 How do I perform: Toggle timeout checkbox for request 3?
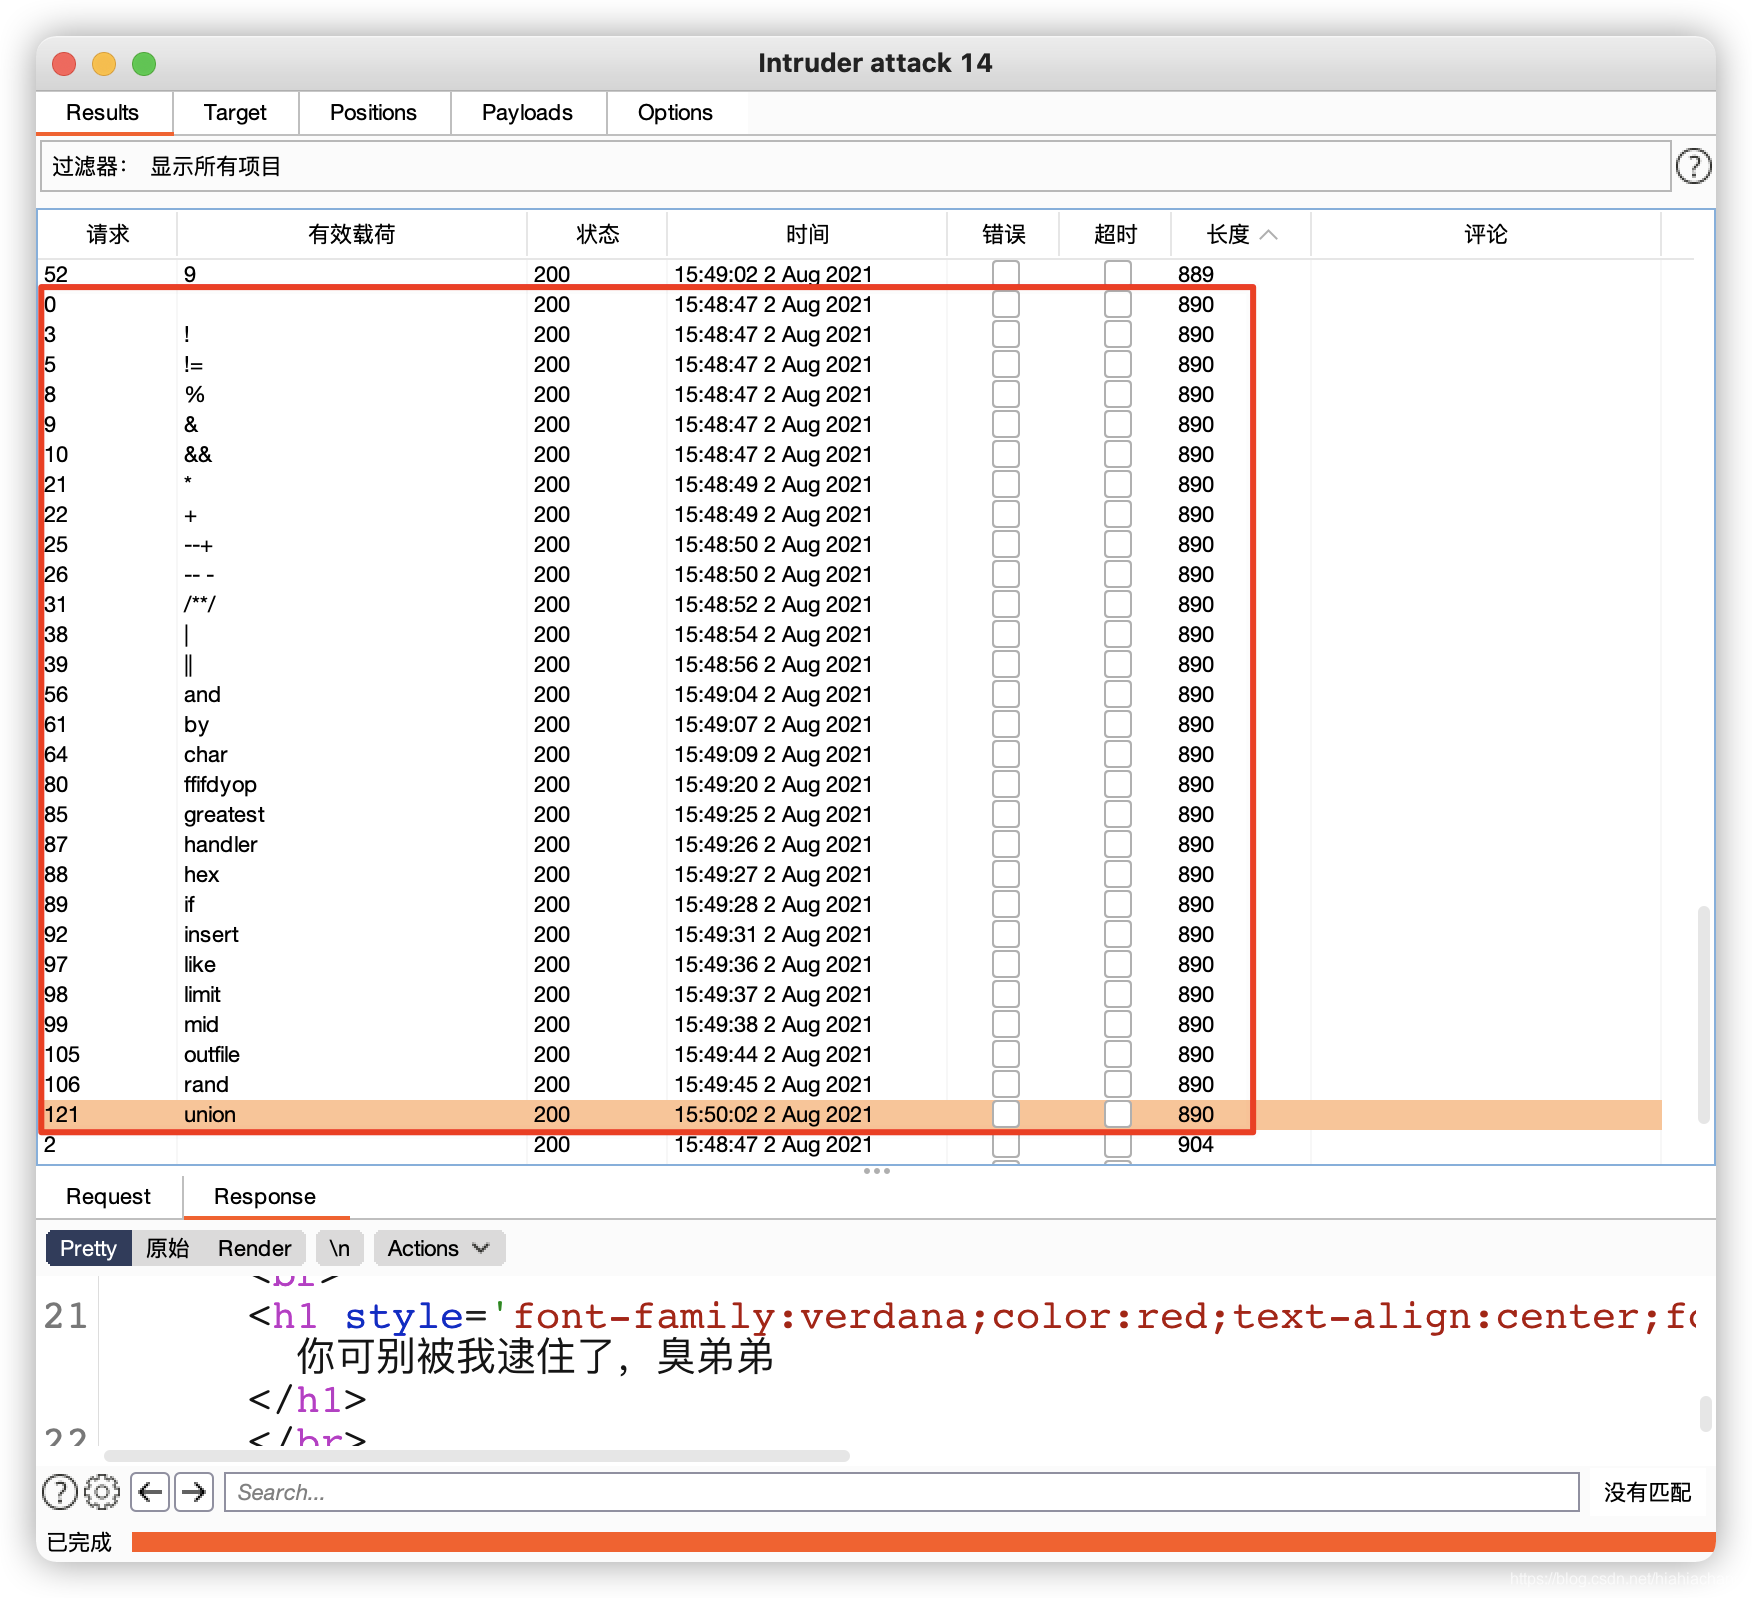(x=1118, y=334)
